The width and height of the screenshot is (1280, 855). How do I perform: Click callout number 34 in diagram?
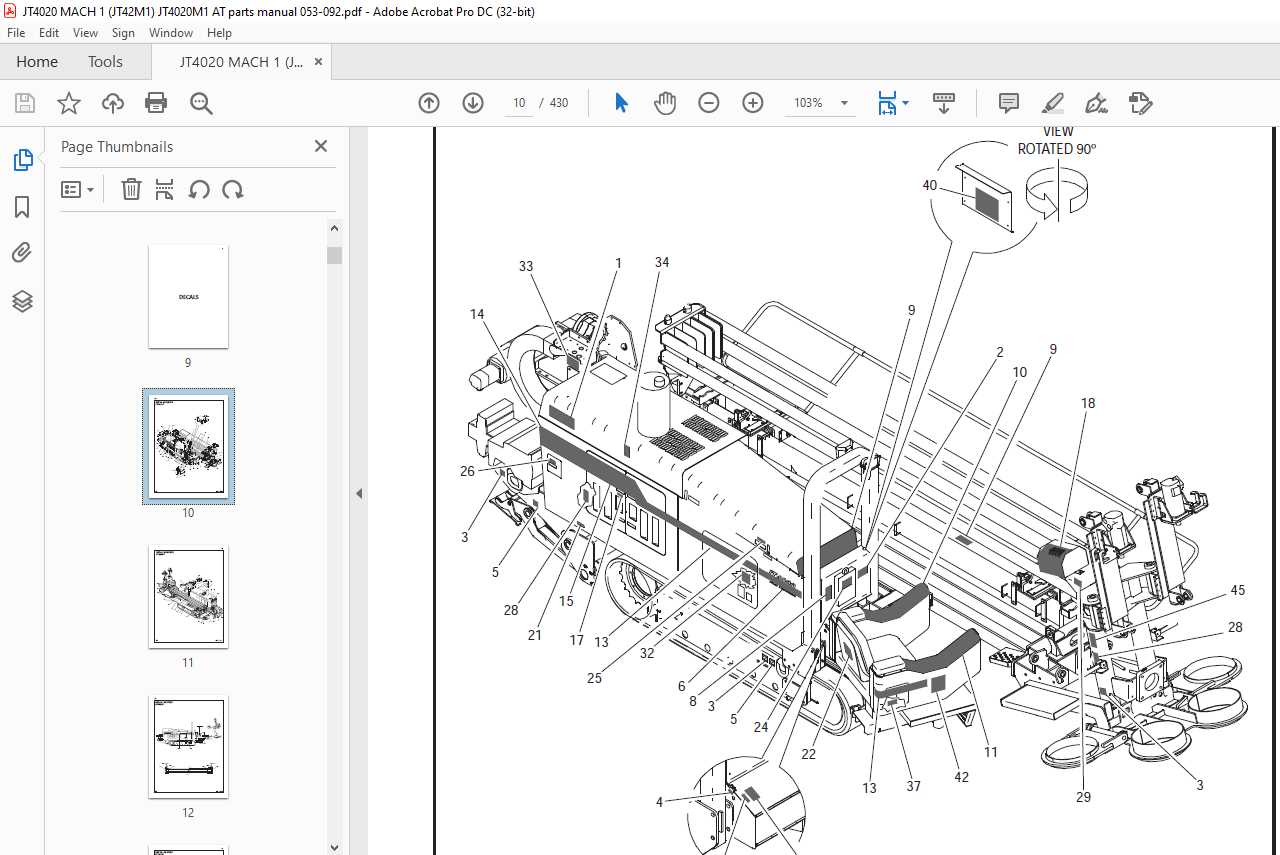point(661,262)
